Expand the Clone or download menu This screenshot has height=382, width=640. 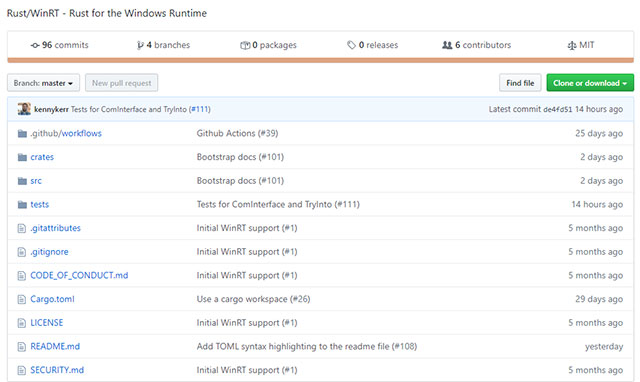coord(590,83)
